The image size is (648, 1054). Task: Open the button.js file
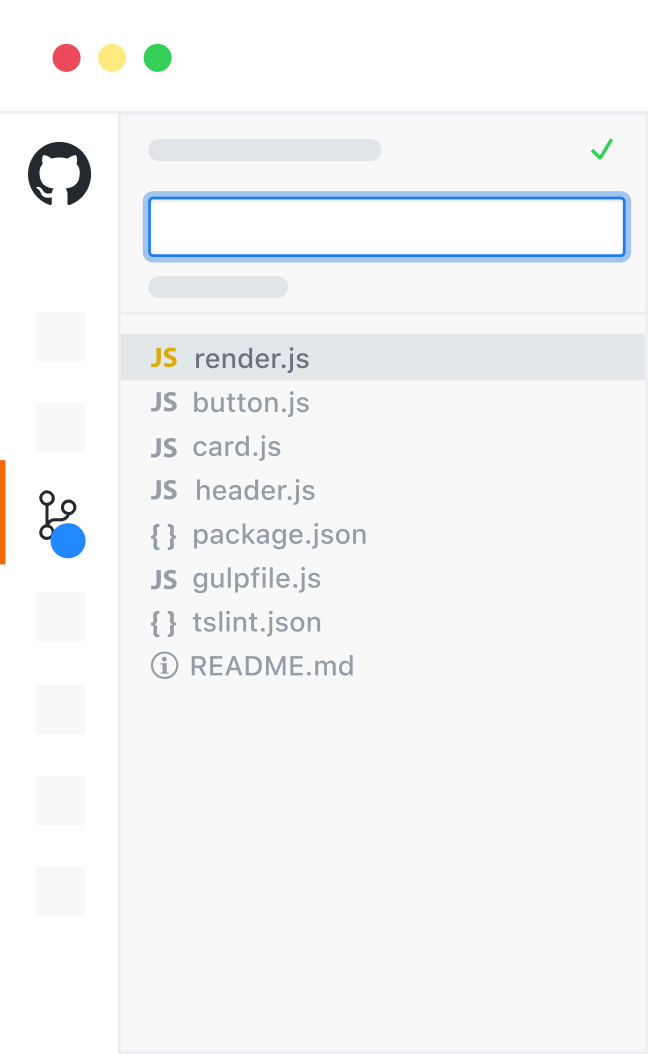pos(251,402)
